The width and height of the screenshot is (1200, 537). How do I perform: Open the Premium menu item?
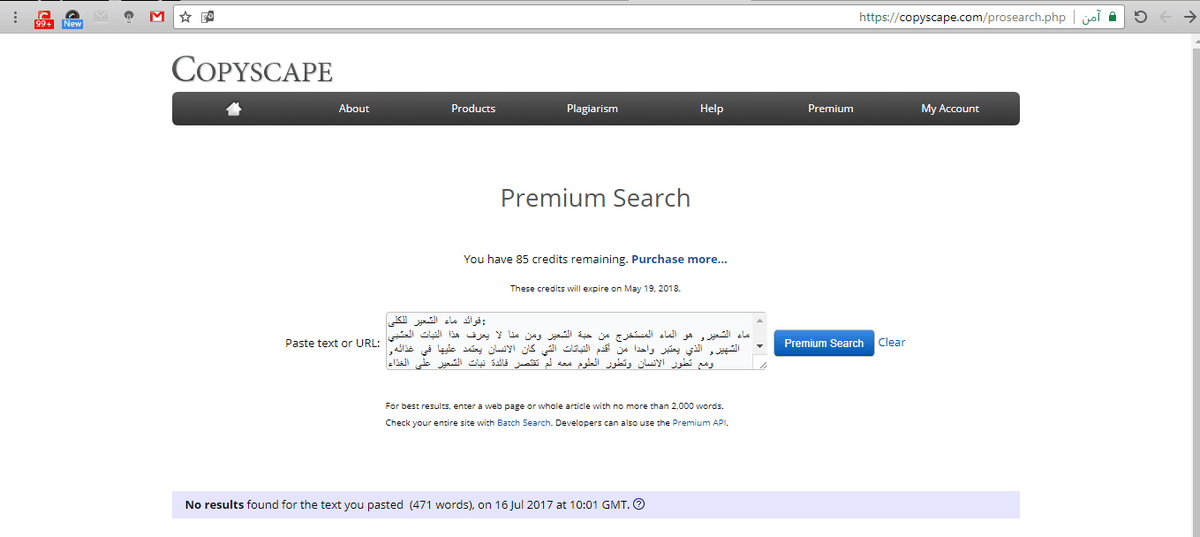tap(831, 108)
